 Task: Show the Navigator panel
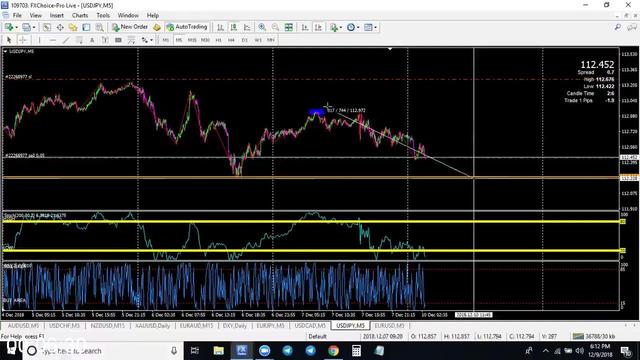coord(73,27)
